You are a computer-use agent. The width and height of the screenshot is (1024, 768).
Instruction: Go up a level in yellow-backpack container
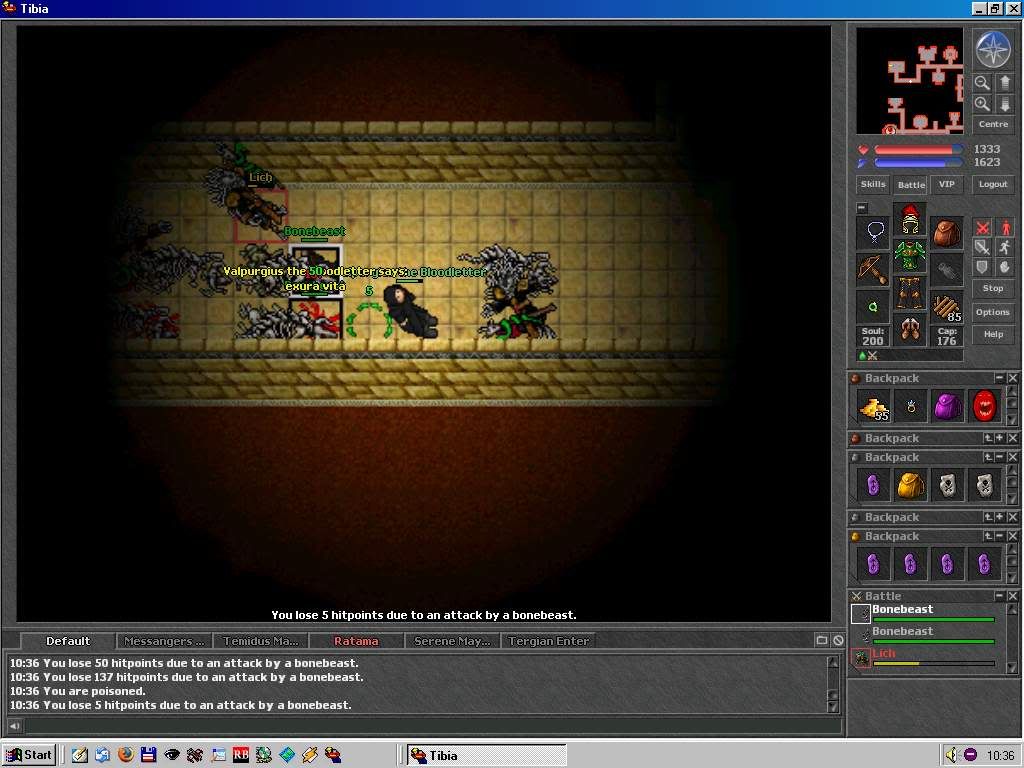[988, 457]
